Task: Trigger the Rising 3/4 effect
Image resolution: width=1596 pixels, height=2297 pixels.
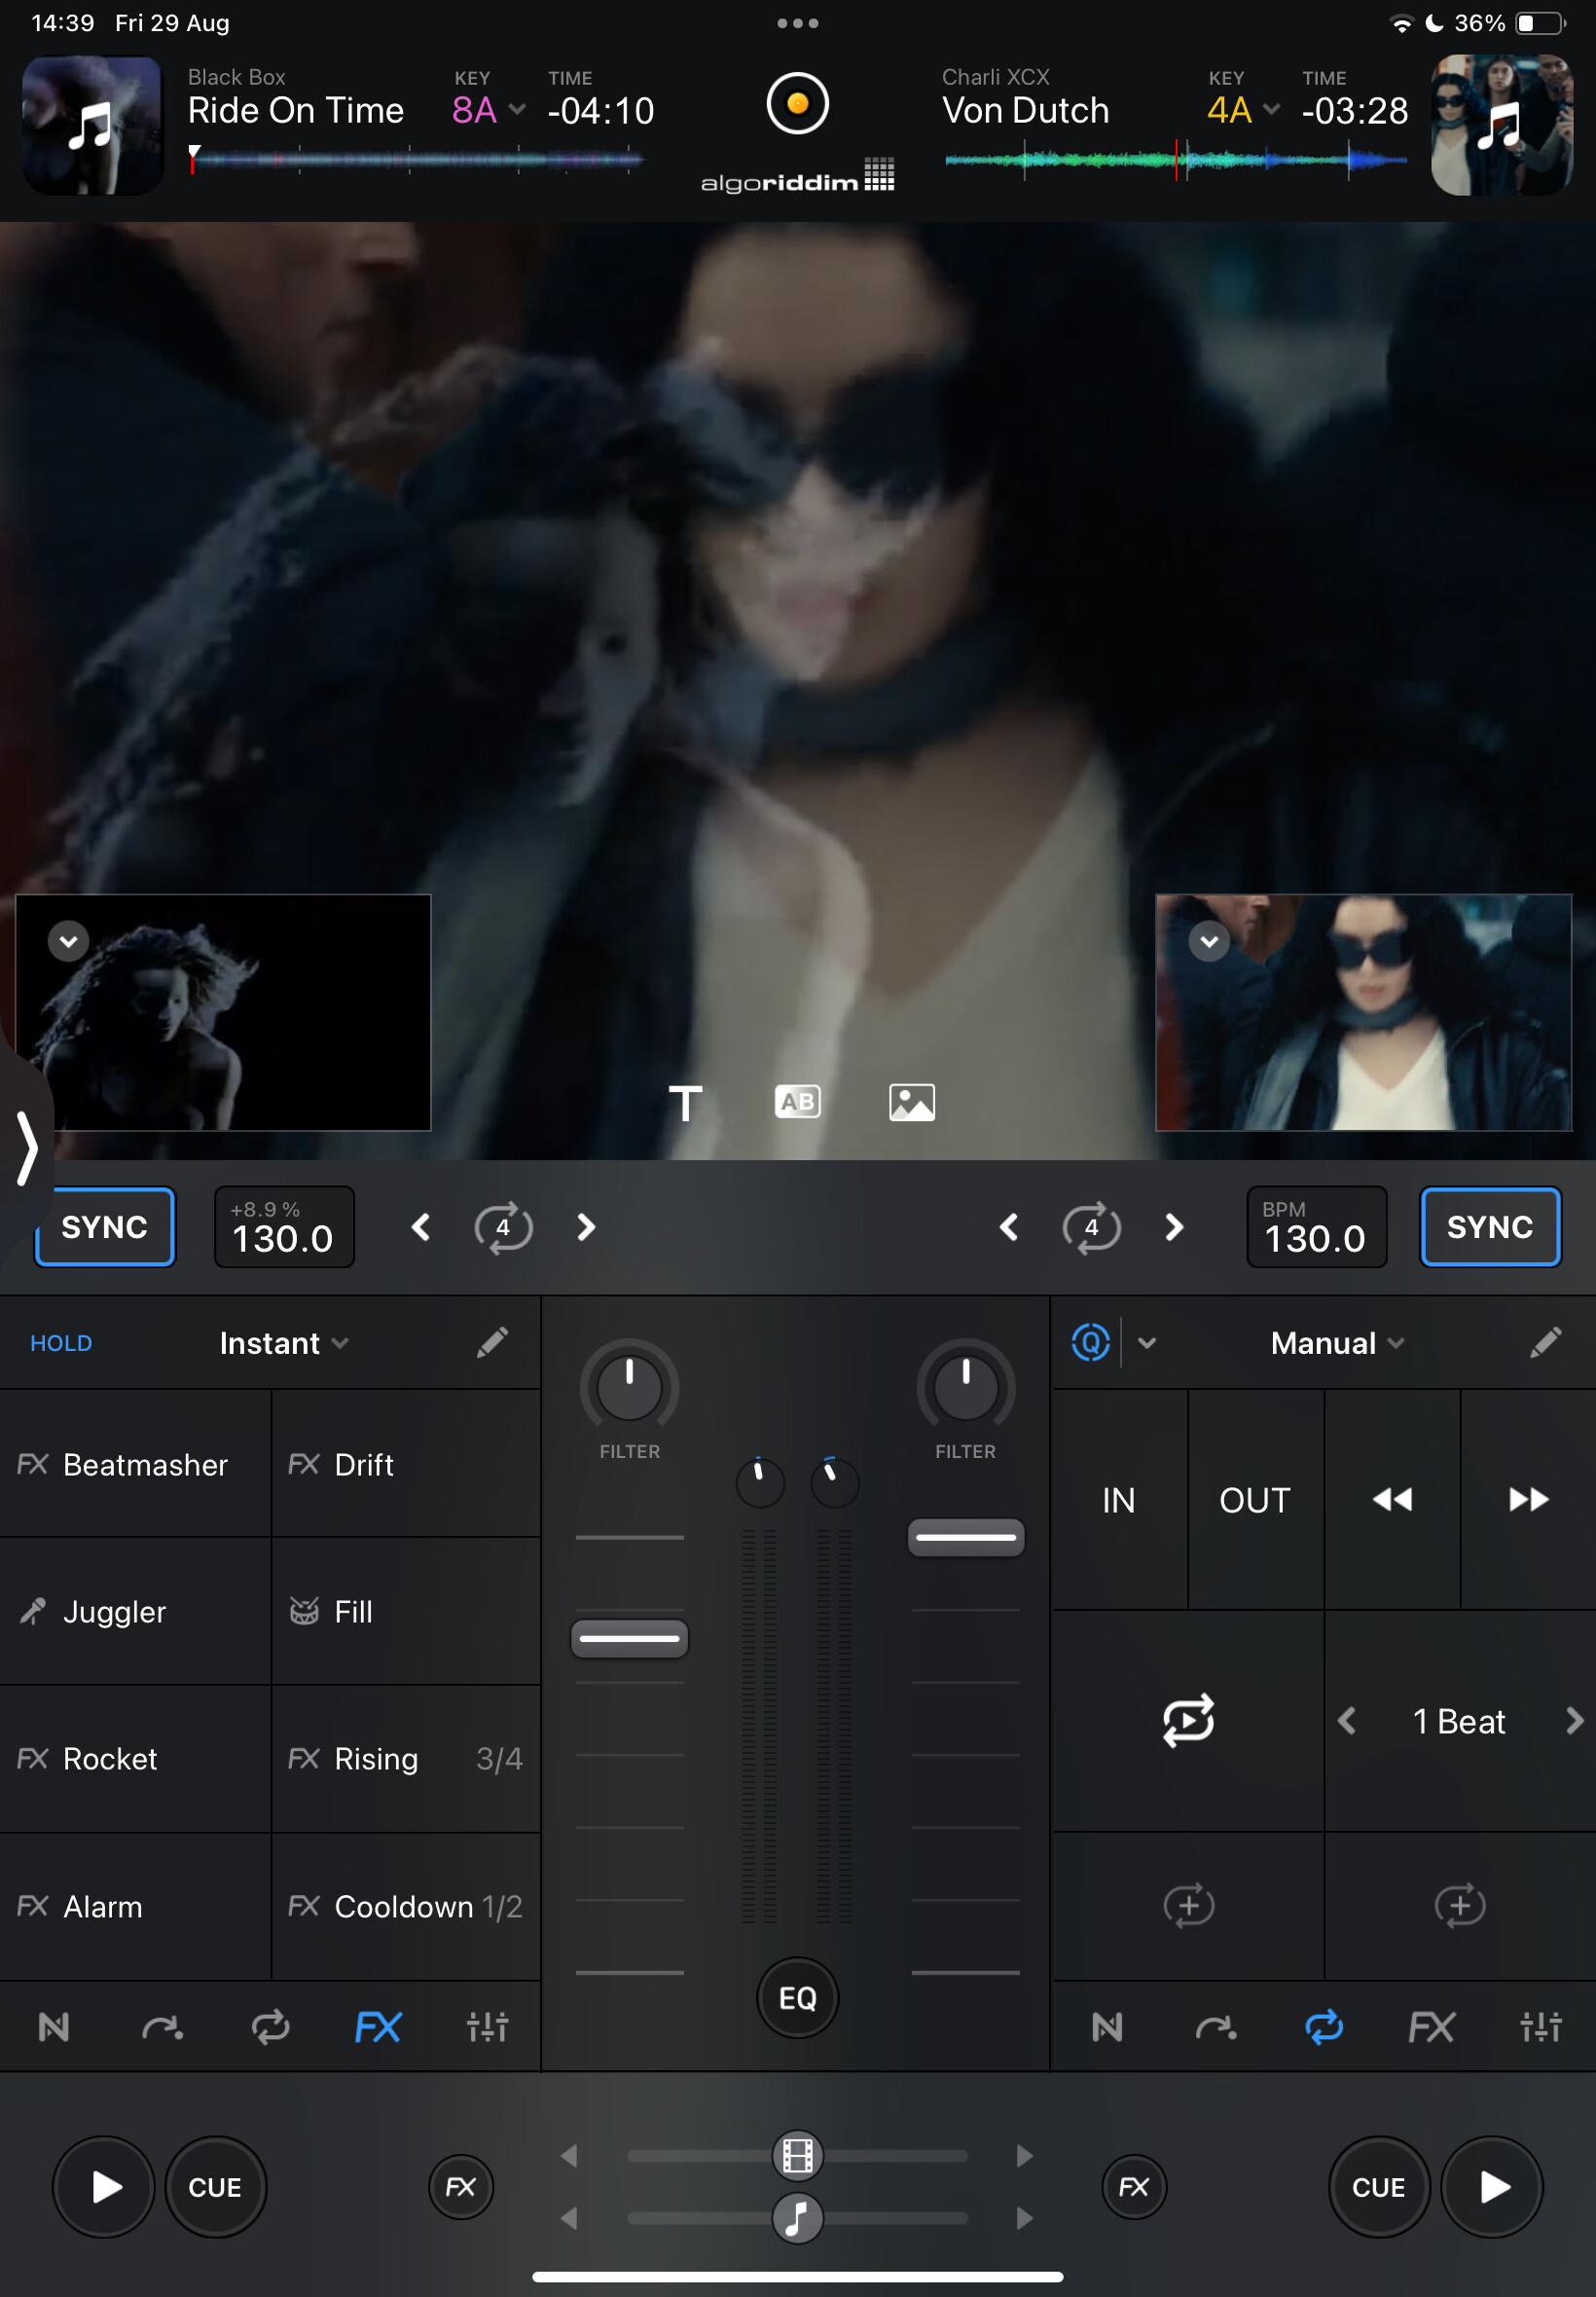Action: pyautogui.click(x=406, y=1759)
